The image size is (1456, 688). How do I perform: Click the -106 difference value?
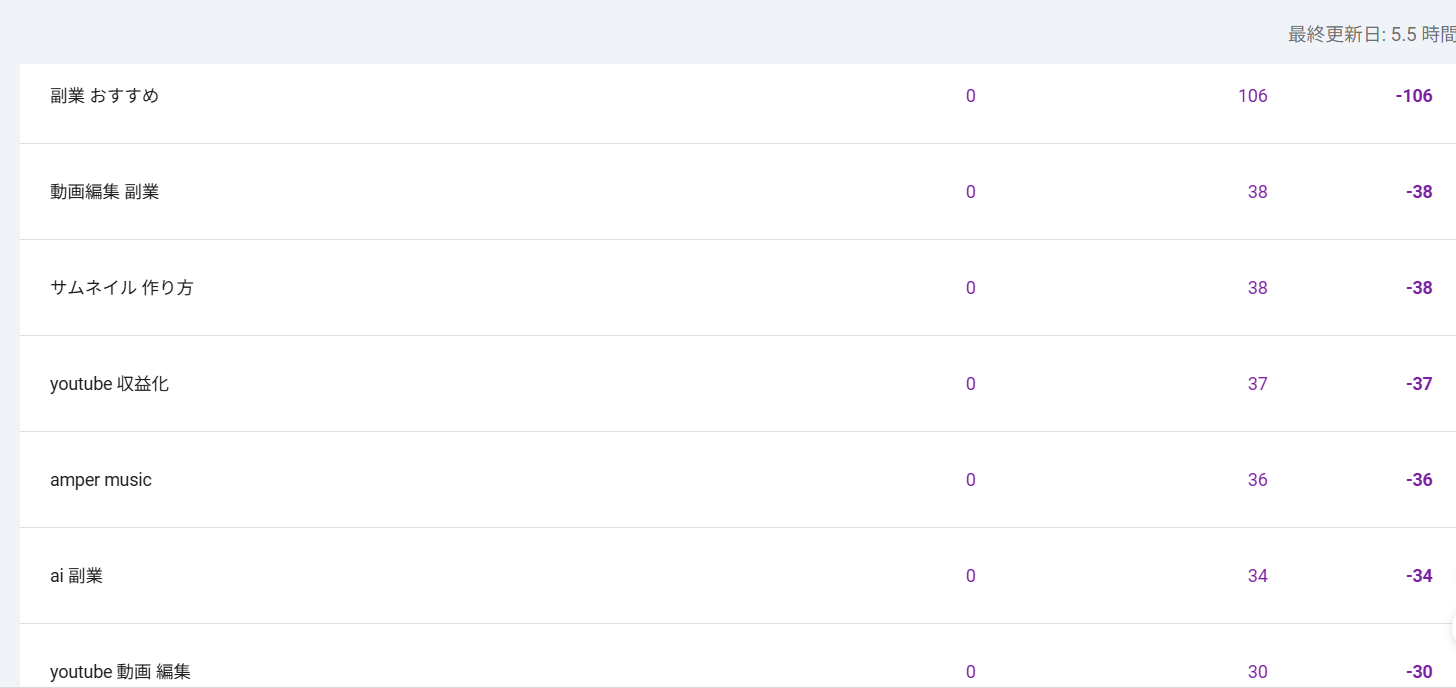point(1414,96)
